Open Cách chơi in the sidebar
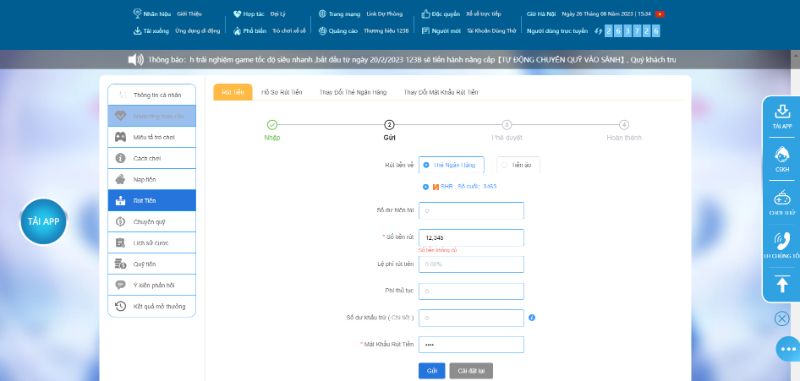800x381 pixels. 152,158
